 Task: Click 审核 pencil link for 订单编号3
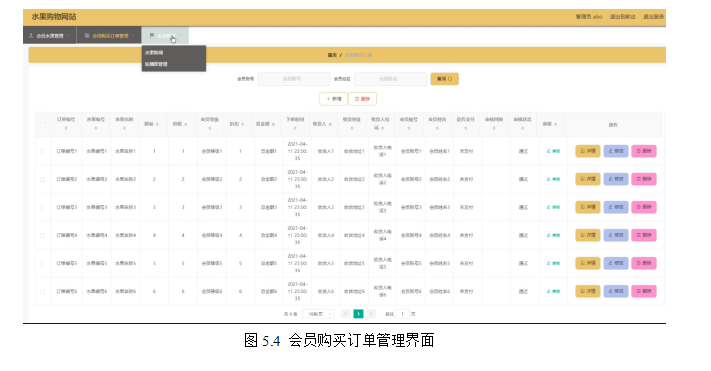click(553, 207)
